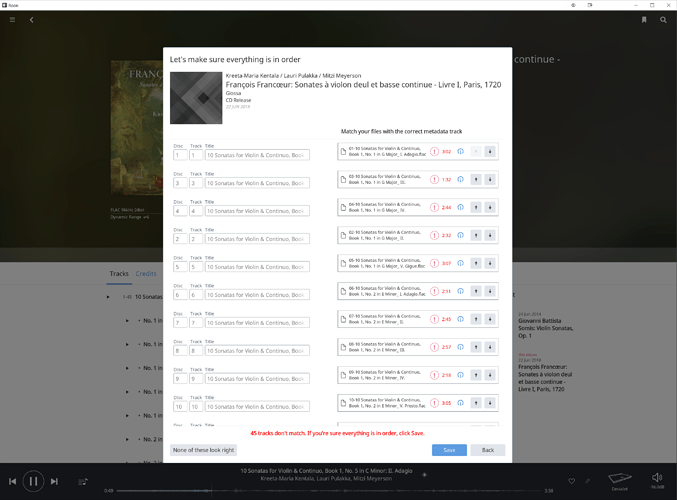The image size is (677, 500).
Task: Click album title François Francœur in dialog
Action: [x=363, y=85]
